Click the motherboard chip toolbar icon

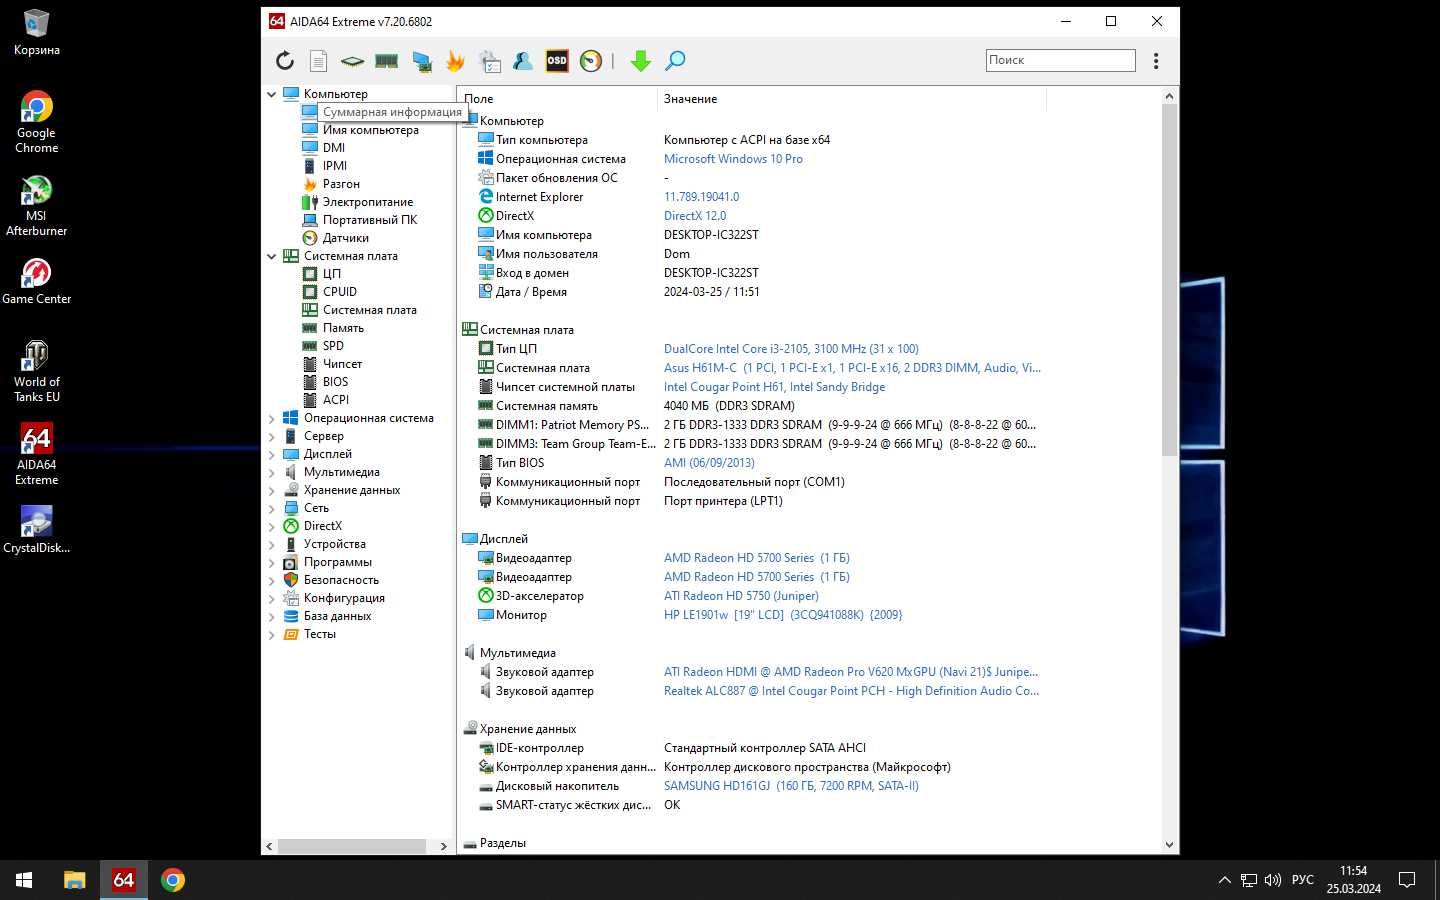[x=352, y=61]
